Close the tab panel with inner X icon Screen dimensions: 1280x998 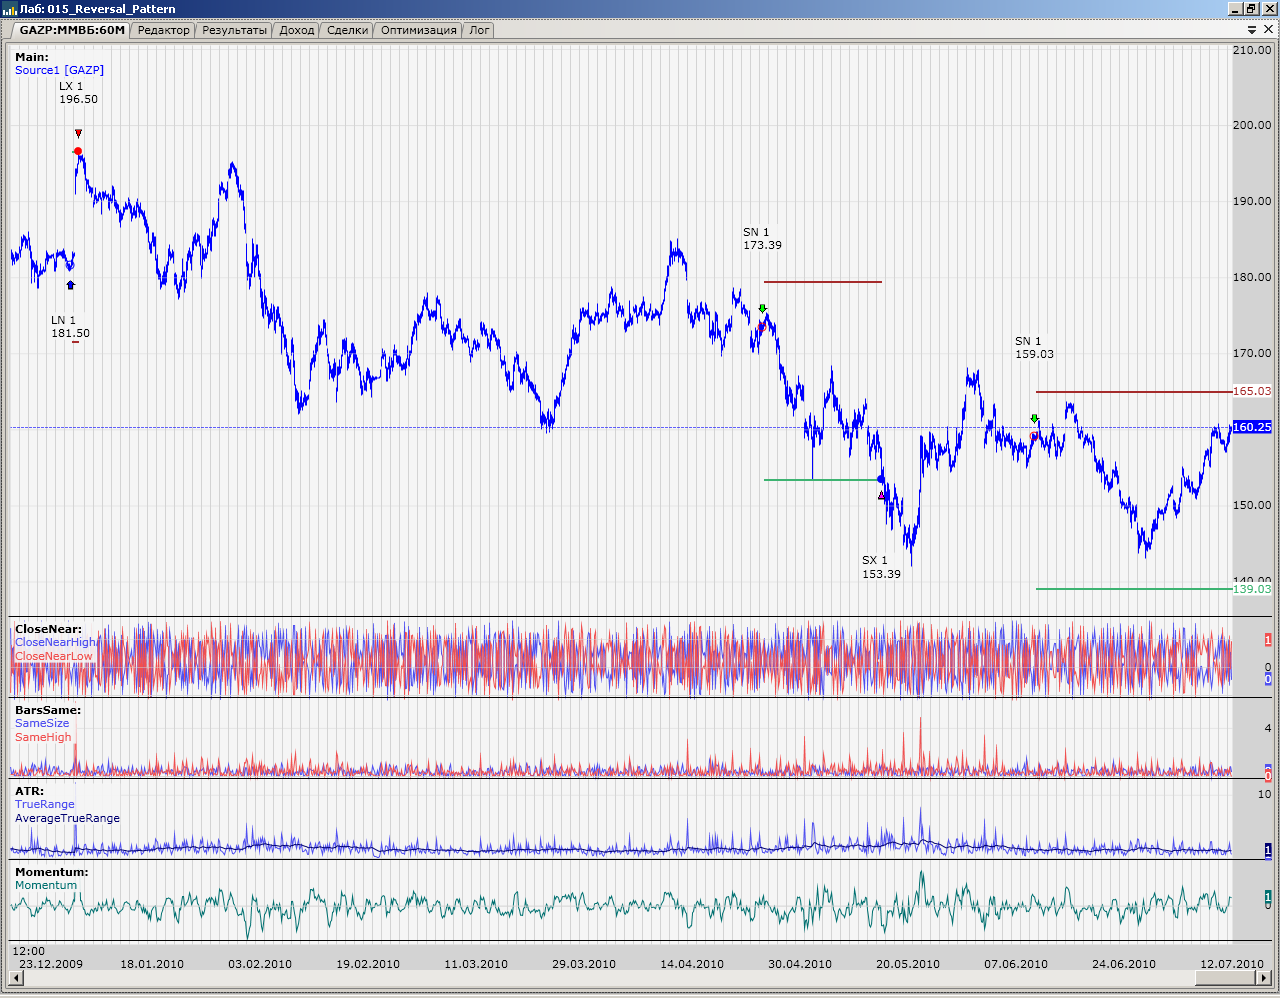(x=1269, y=30)
